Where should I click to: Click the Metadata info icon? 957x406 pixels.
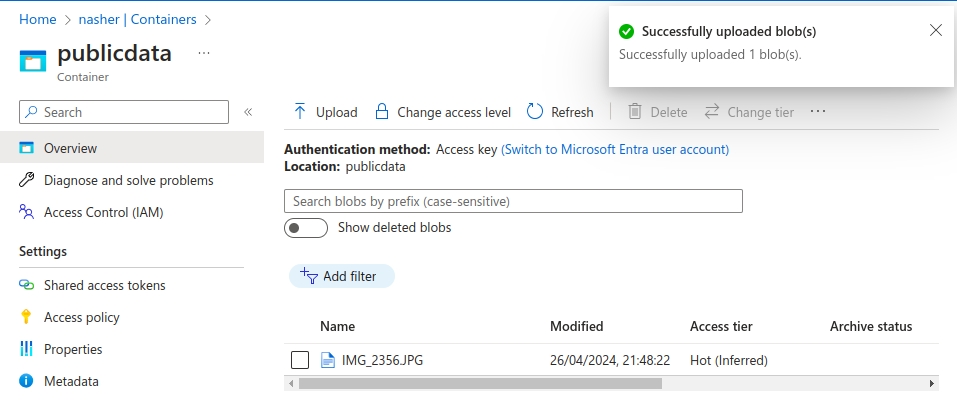point(27,381)
